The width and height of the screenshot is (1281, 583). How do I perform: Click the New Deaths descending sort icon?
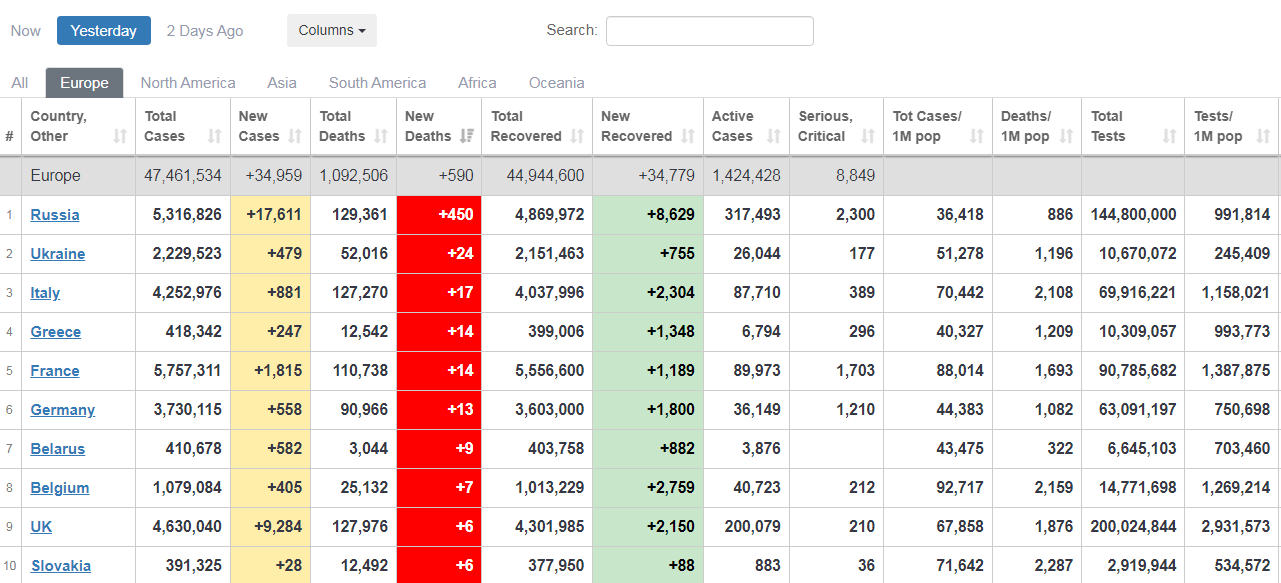click(466, 137)
